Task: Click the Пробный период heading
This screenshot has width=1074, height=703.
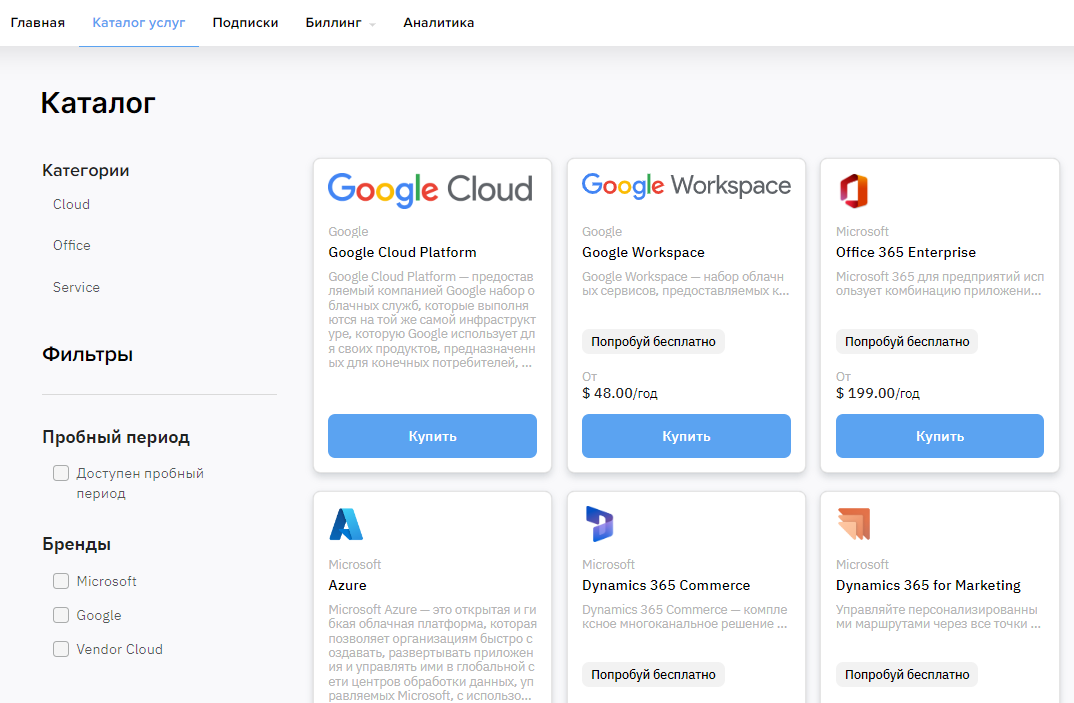Action: click(116, 437)
